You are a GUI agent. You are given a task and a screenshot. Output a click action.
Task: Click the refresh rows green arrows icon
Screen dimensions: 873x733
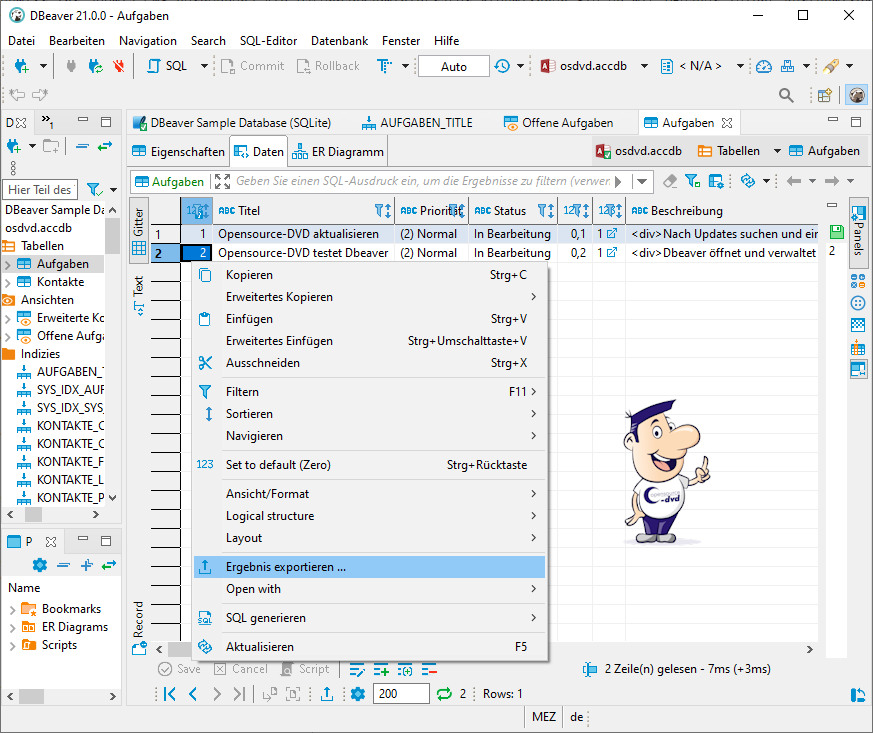(x=445, y=694)
